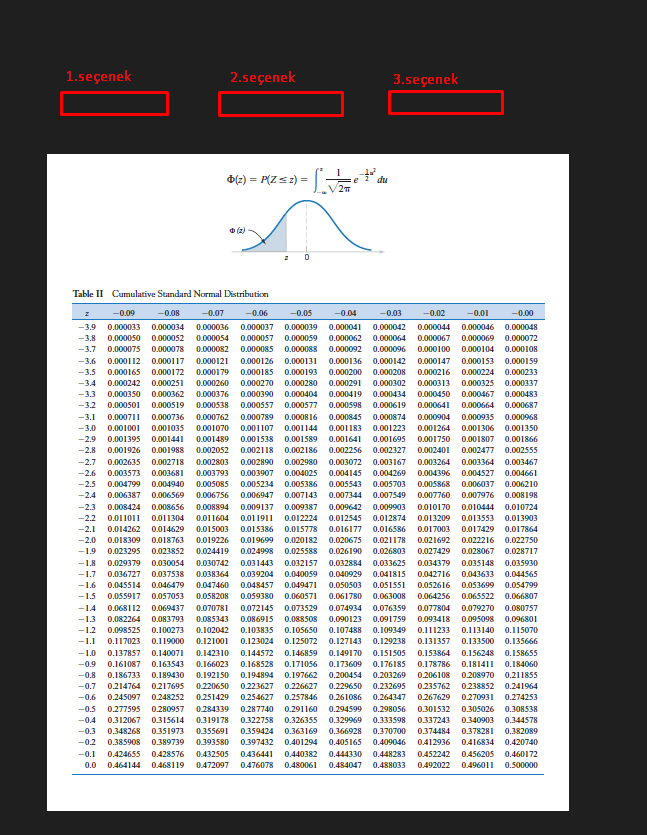The image size is (647, 835).
Task: Click the table value 0.000033
Action: tap(124, 327)
